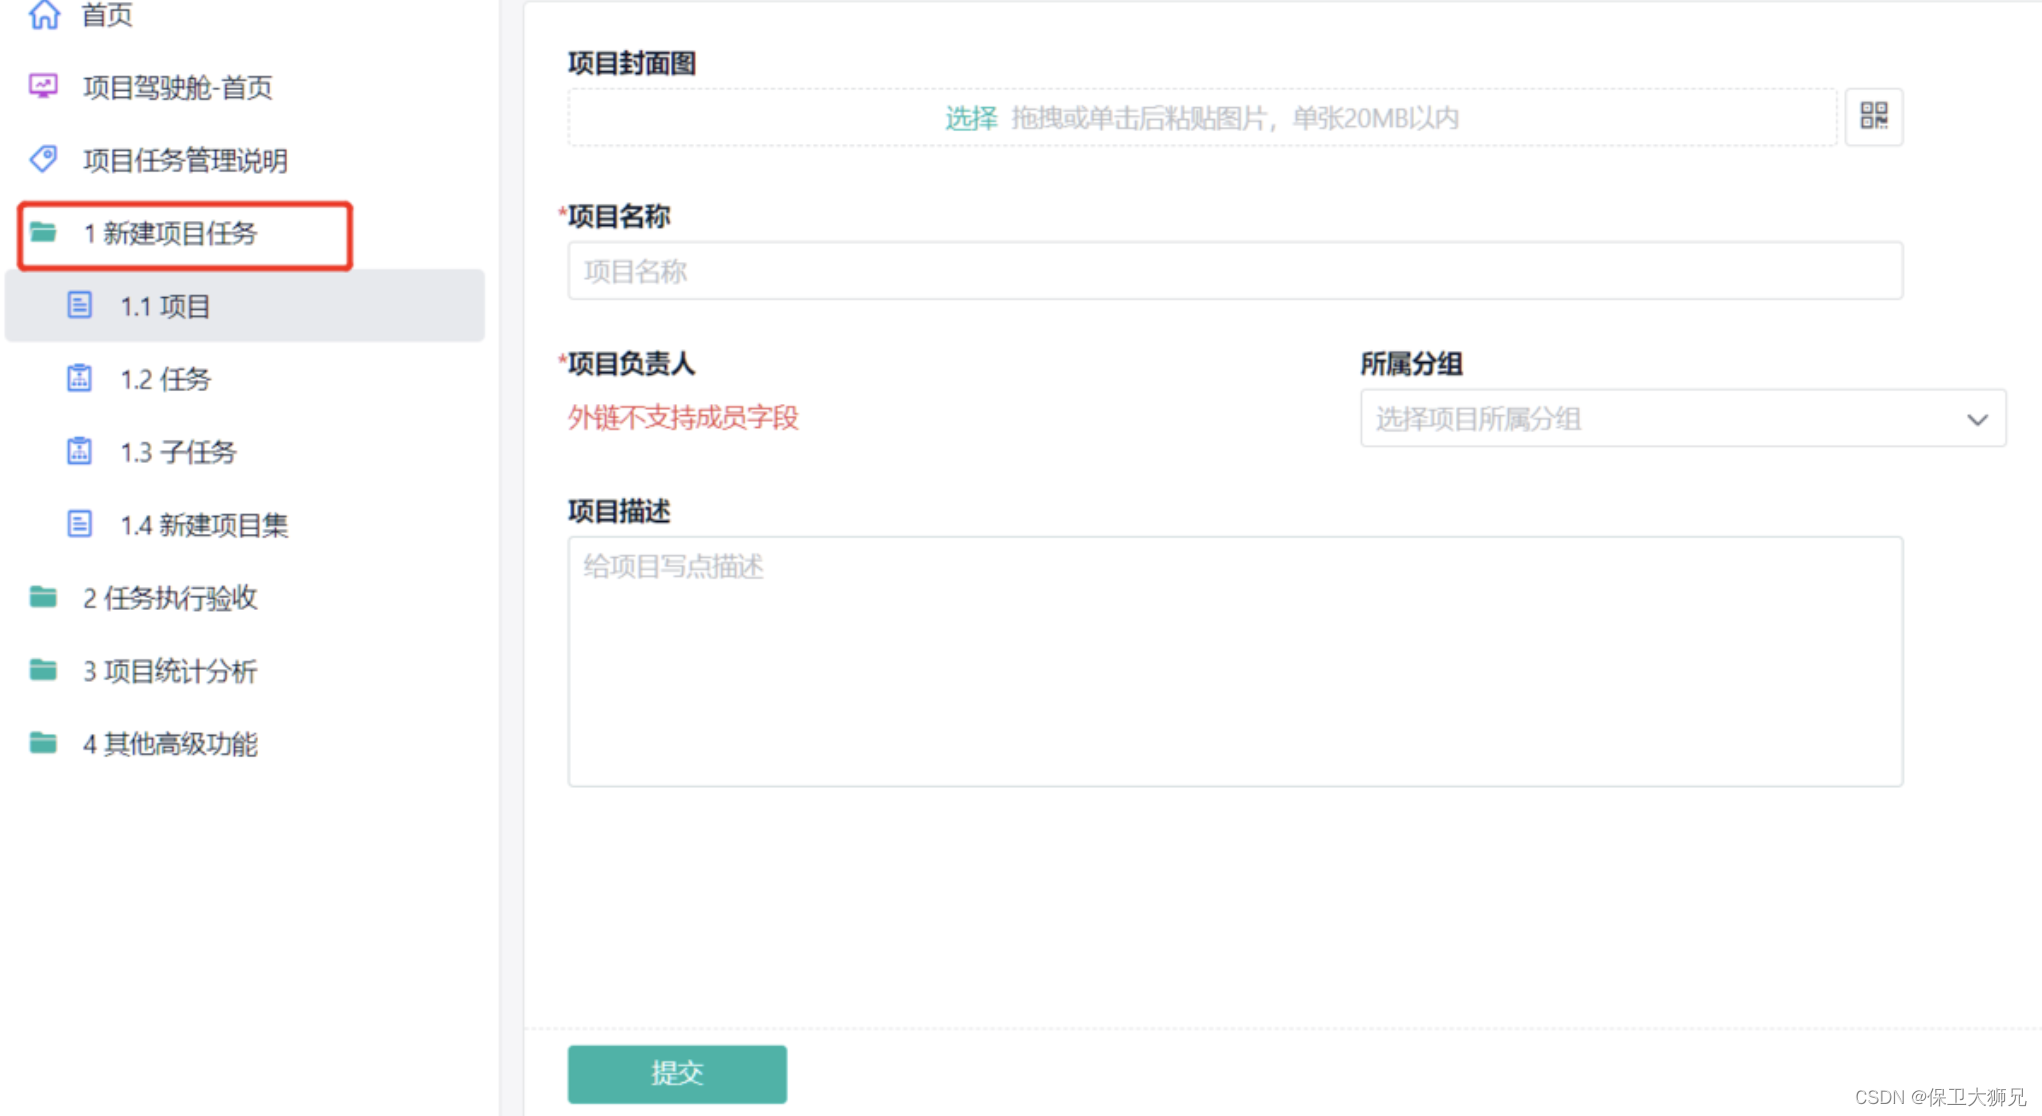This screenshot has height=1116, width=2042.
Task: Click inside the 项目描述 text area
Action: click(x=1234, y=661)
